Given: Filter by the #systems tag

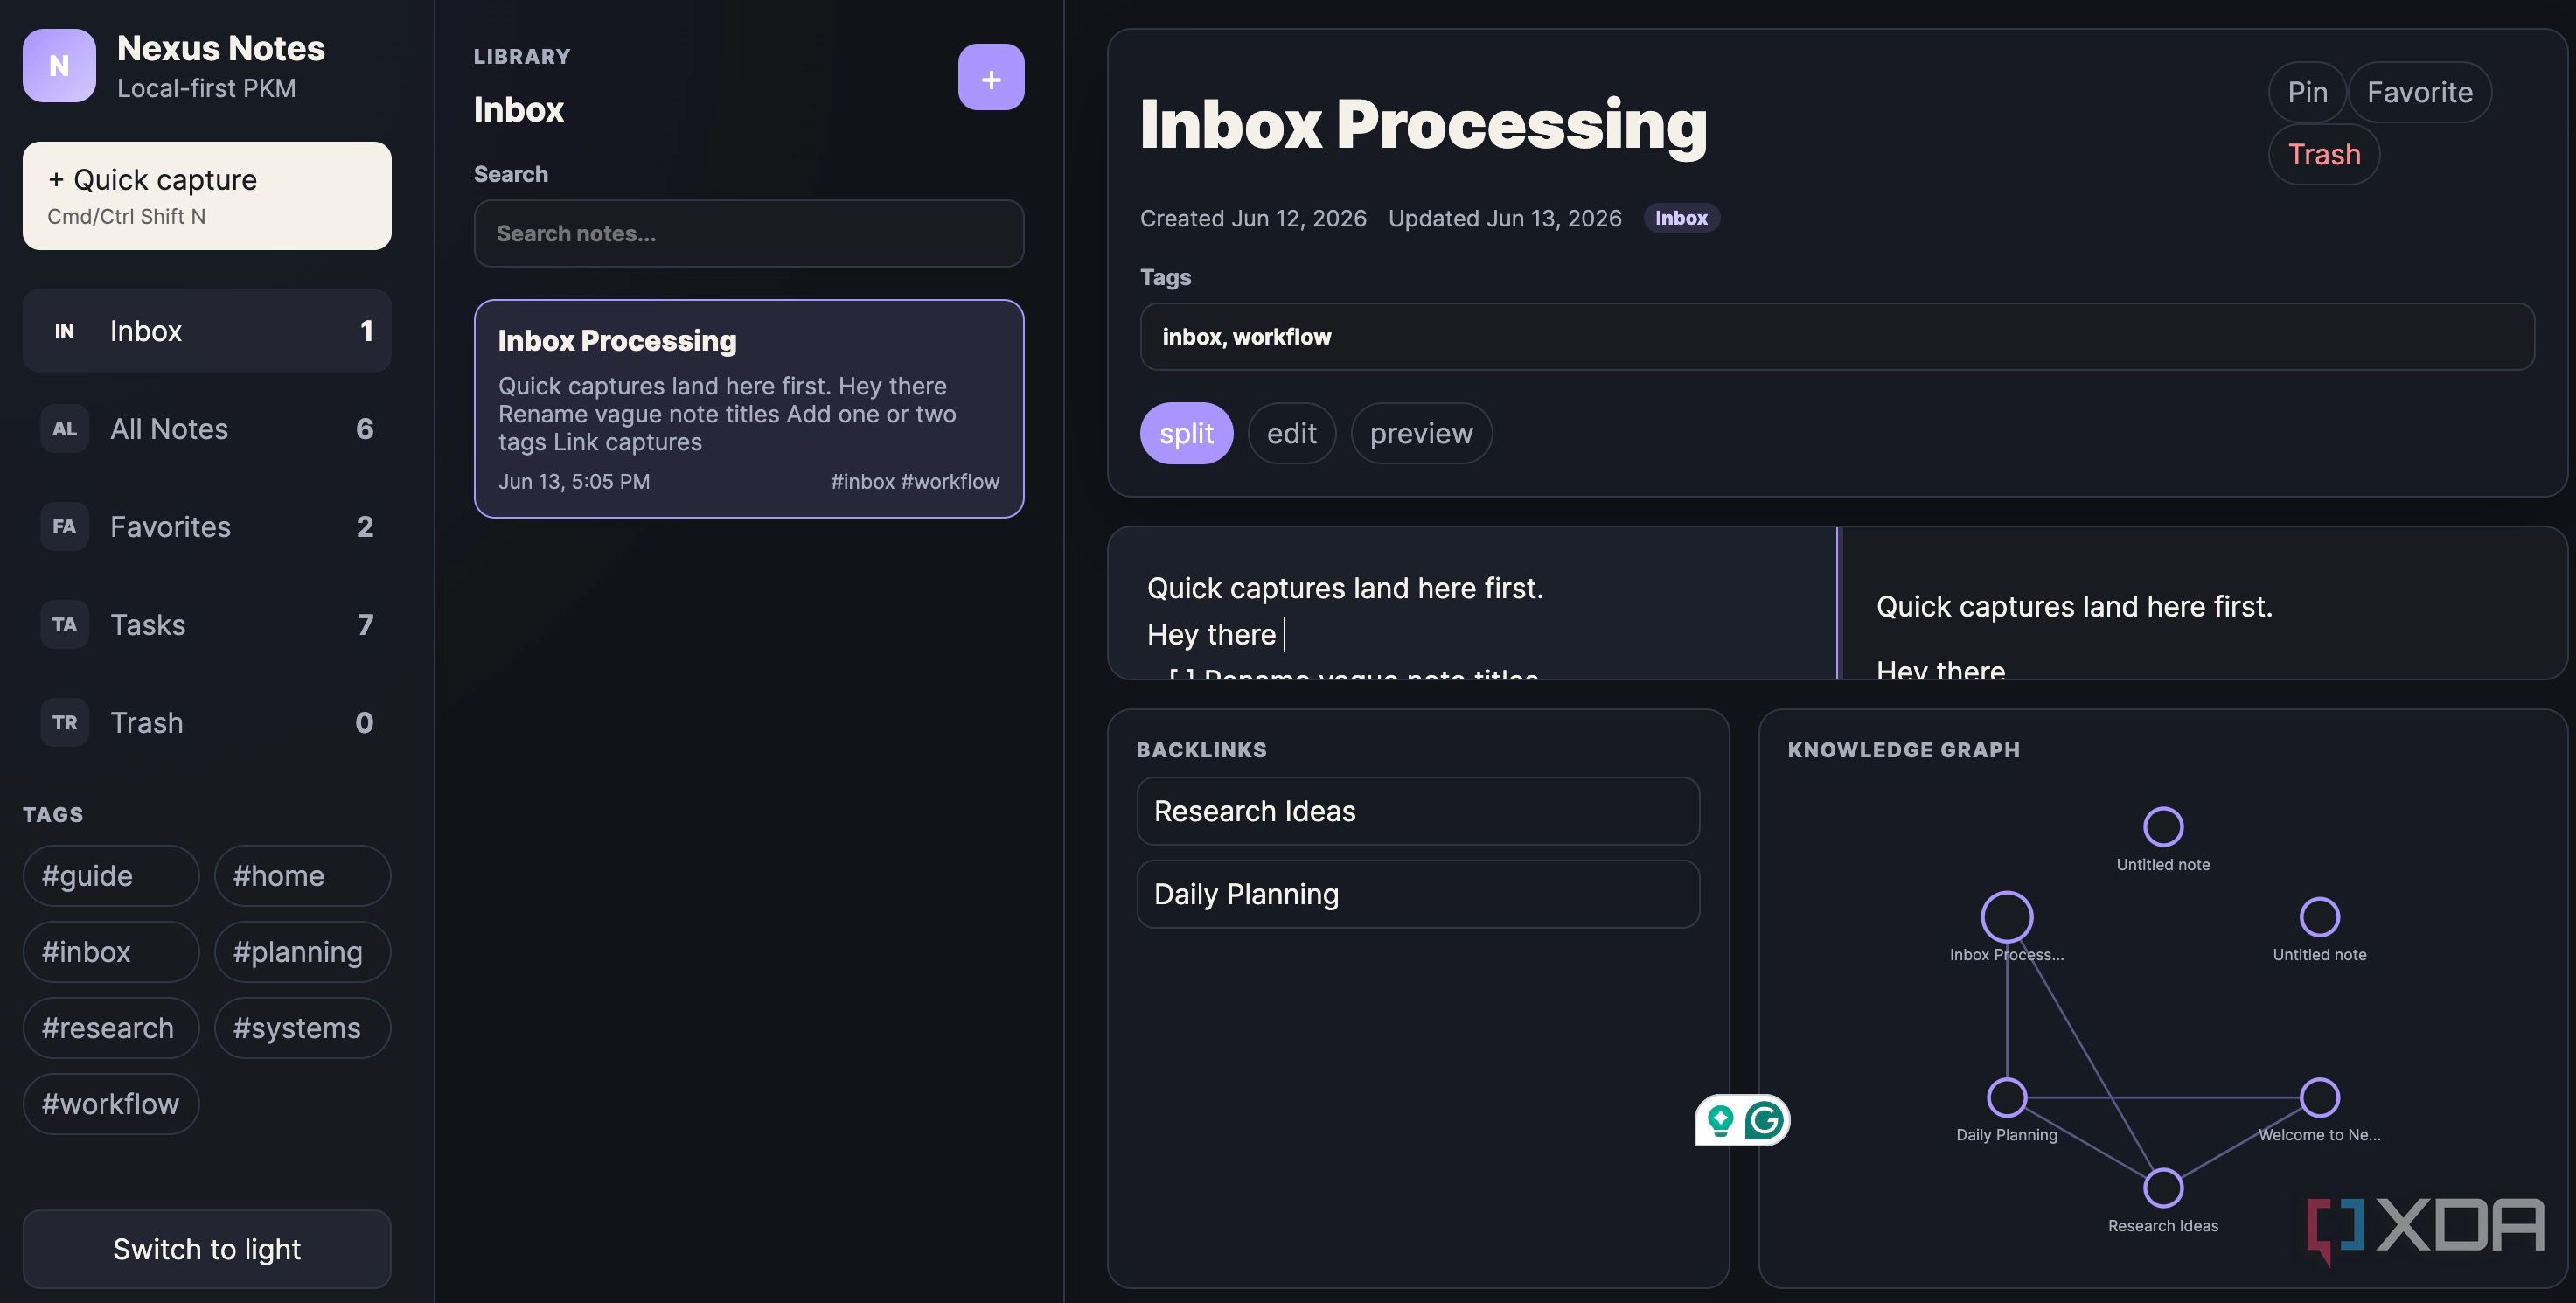Looking at the screenshot, I should coord(302,1028).
